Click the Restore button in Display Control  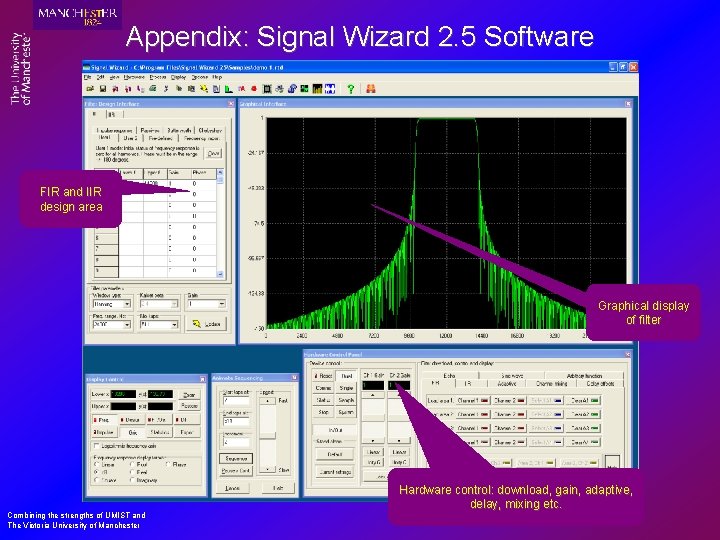point(189,406)
